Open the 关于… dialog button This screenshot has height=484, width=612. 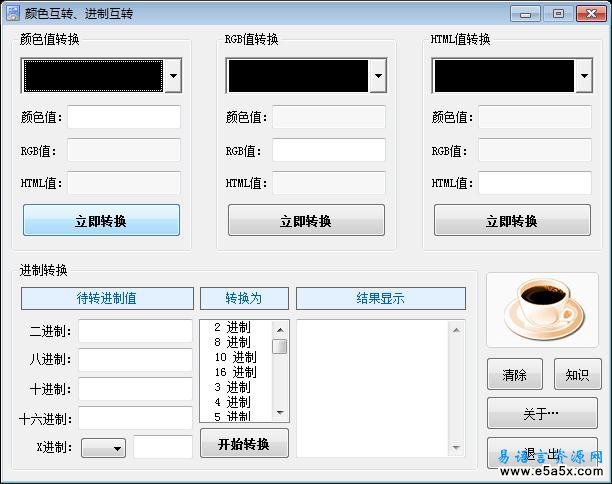541,413
